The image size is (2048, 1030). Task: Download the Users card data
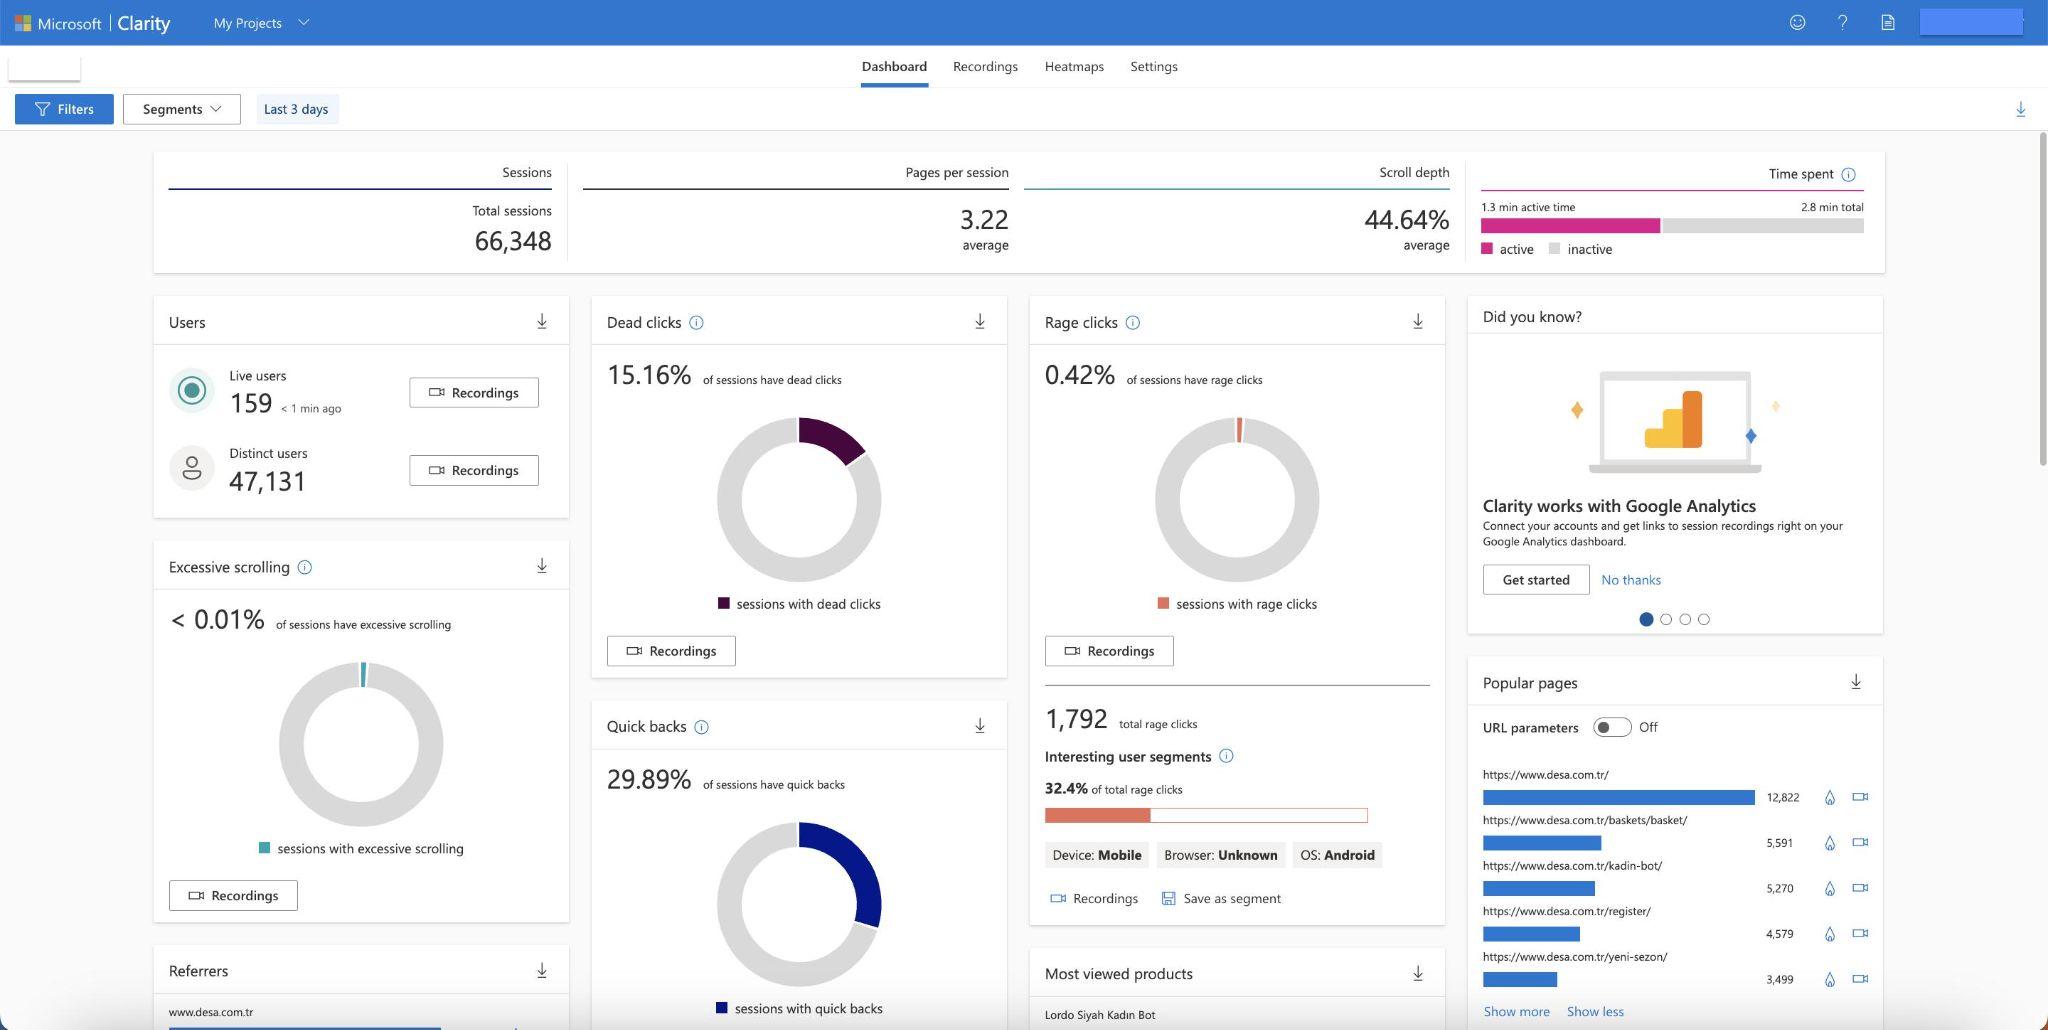point(541,321)
